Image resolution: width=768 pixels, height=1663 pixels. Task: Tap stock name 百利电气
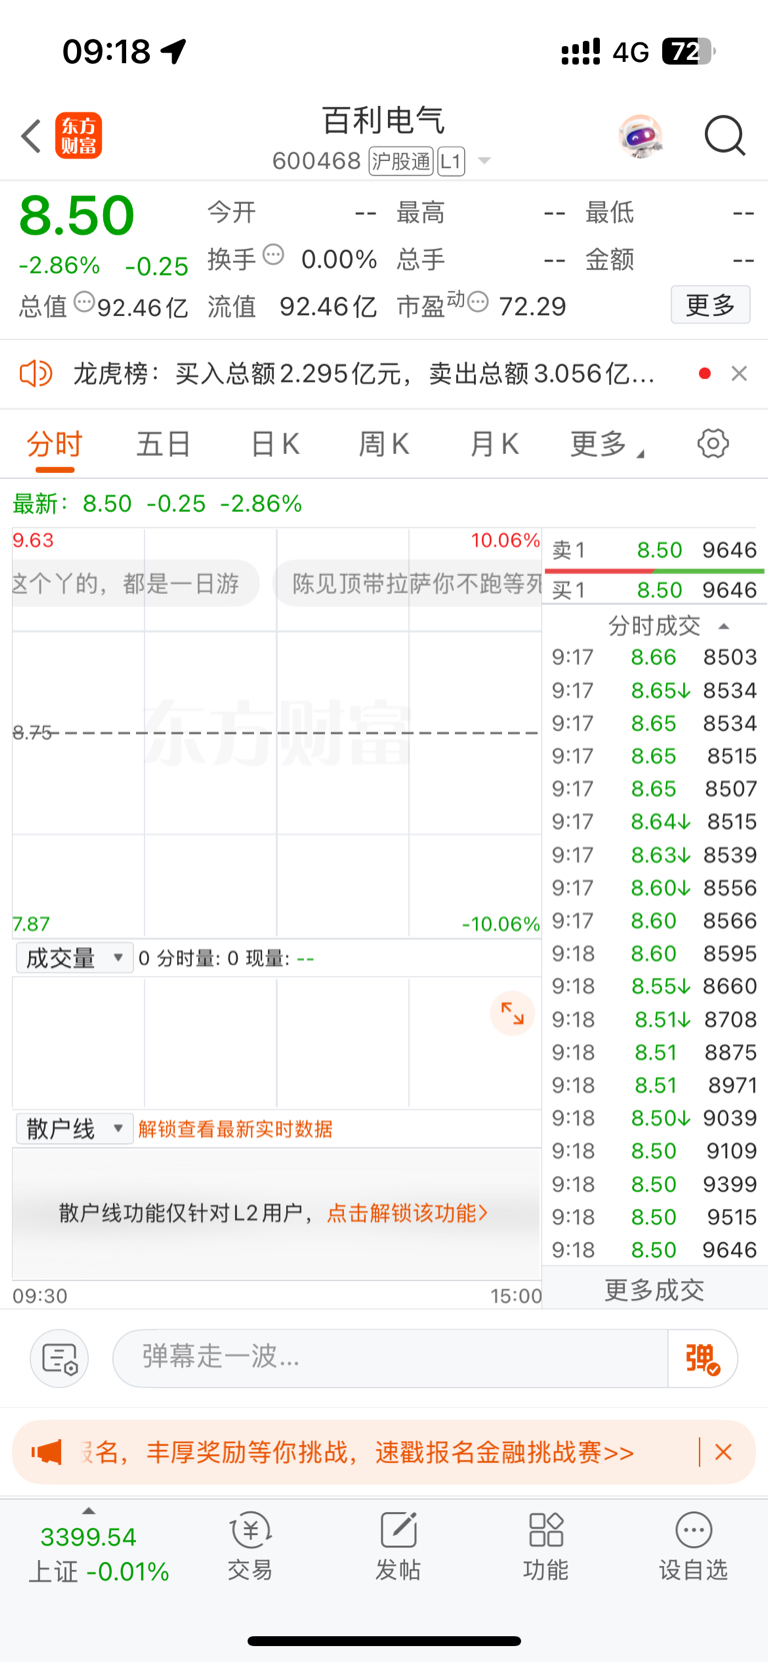pyautogui.click(x=384, y=120)
